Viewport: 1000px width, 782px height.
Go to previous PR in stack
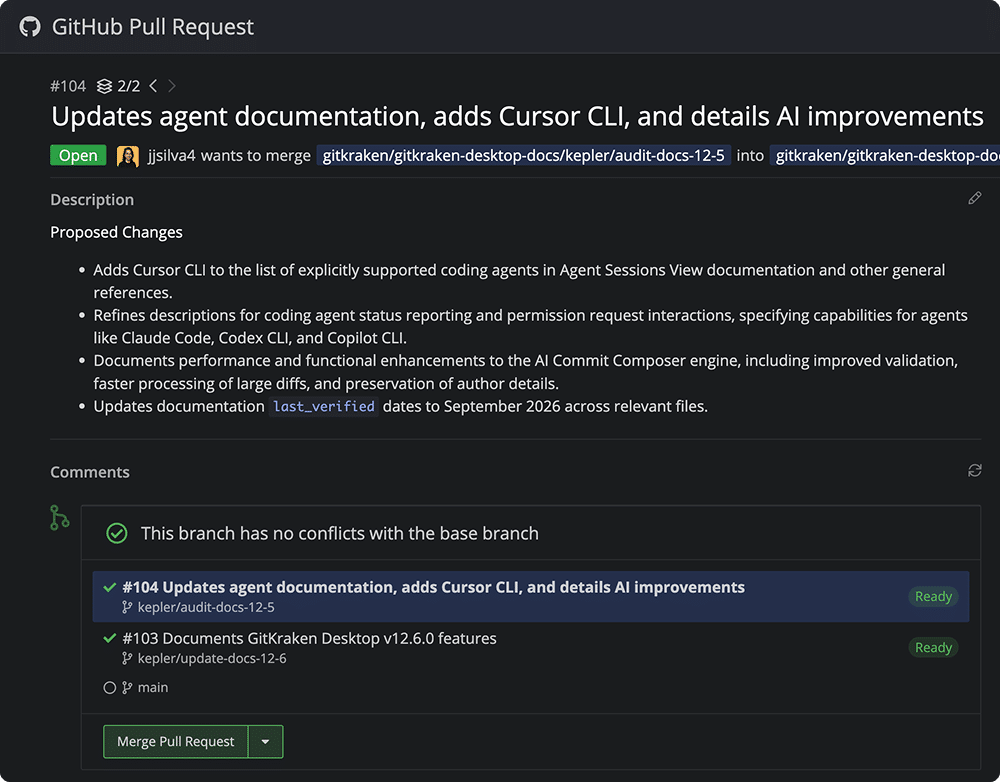pos(153,85)
